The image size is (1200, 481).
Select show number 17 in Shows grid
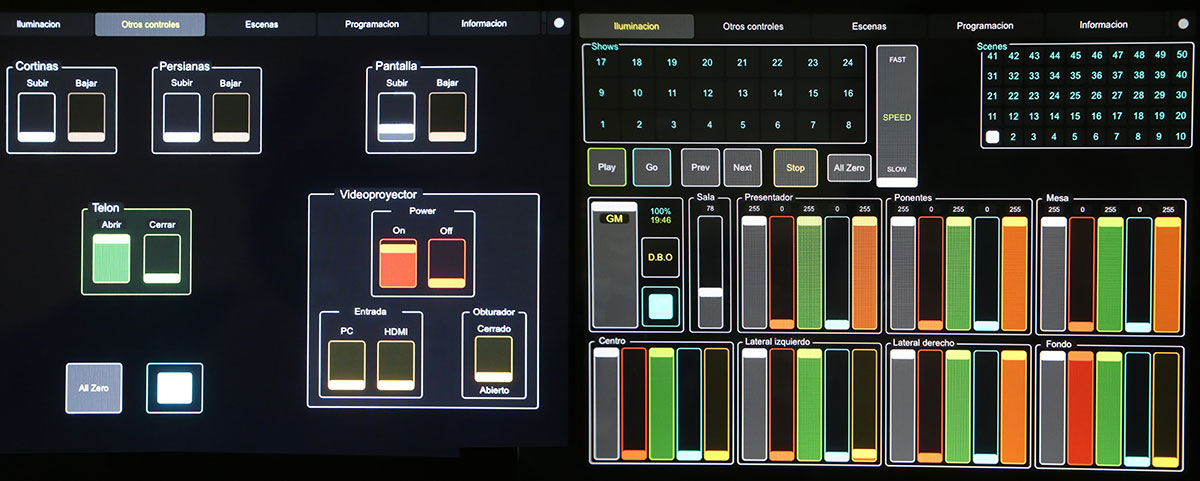[x=601, y=62]
